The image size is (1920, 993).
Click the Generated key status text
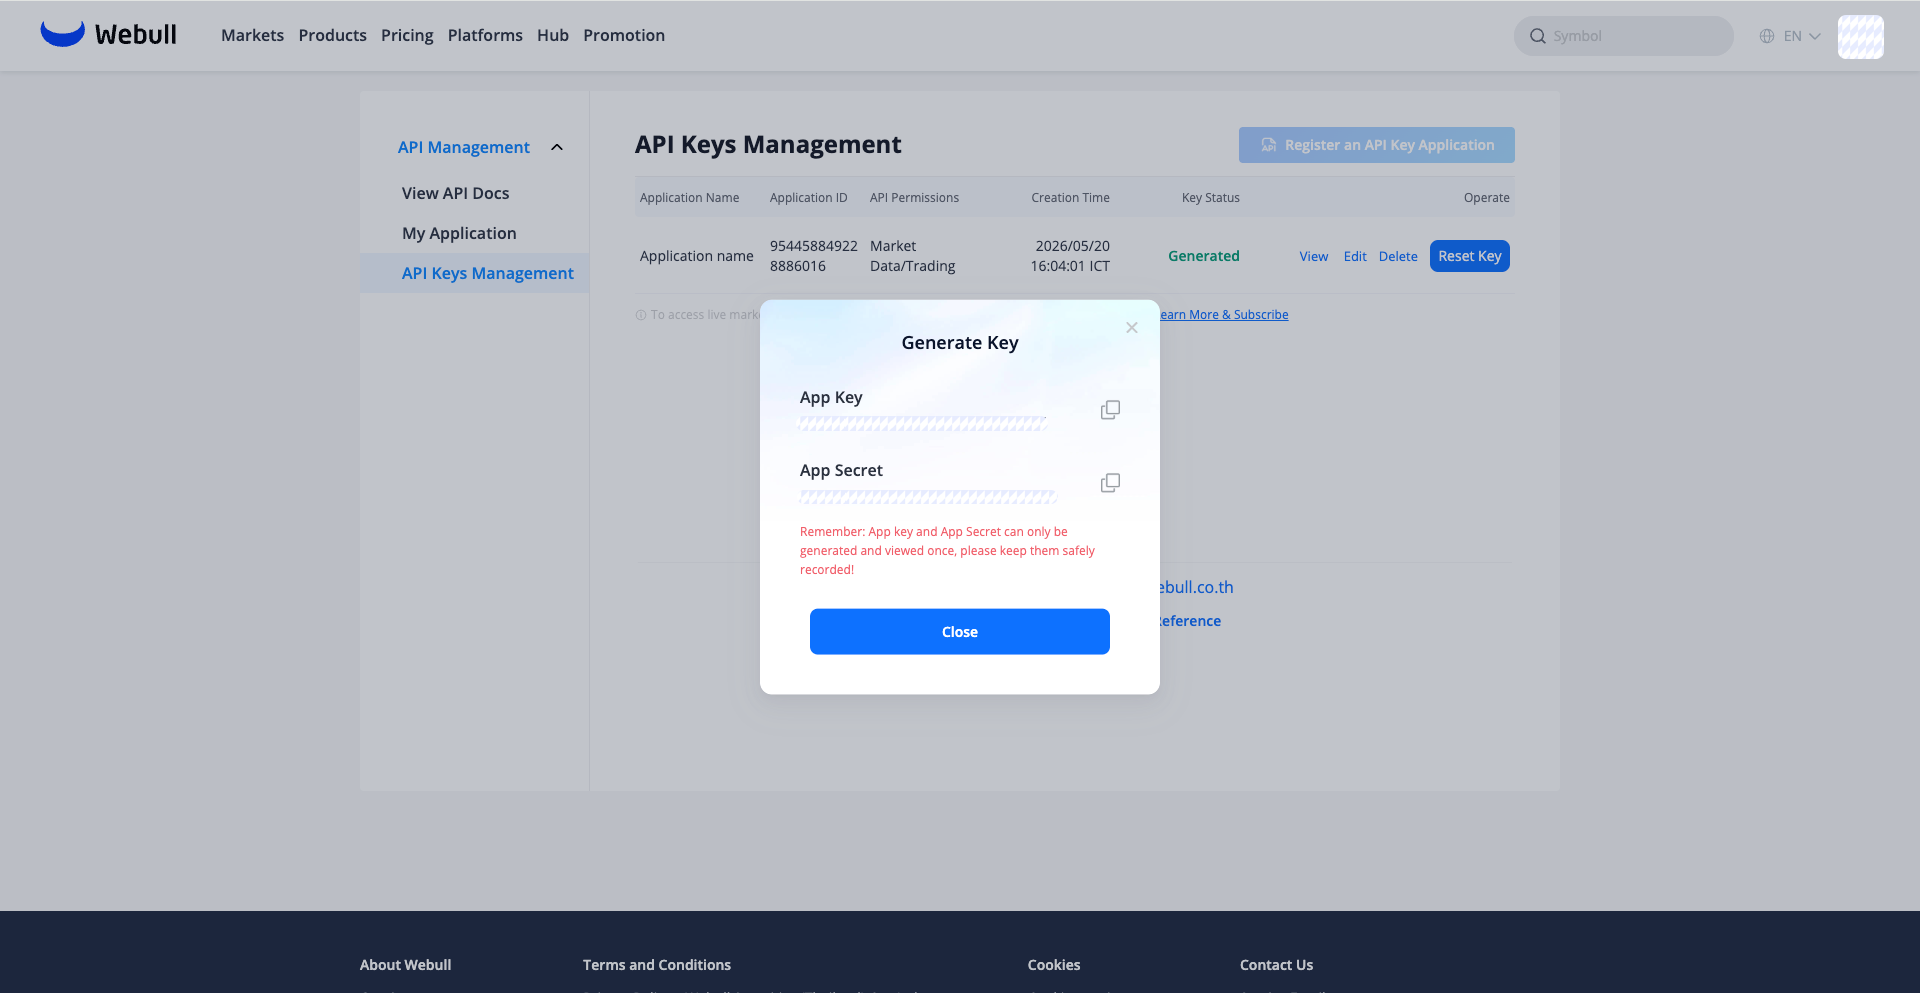pos(1204,256)
